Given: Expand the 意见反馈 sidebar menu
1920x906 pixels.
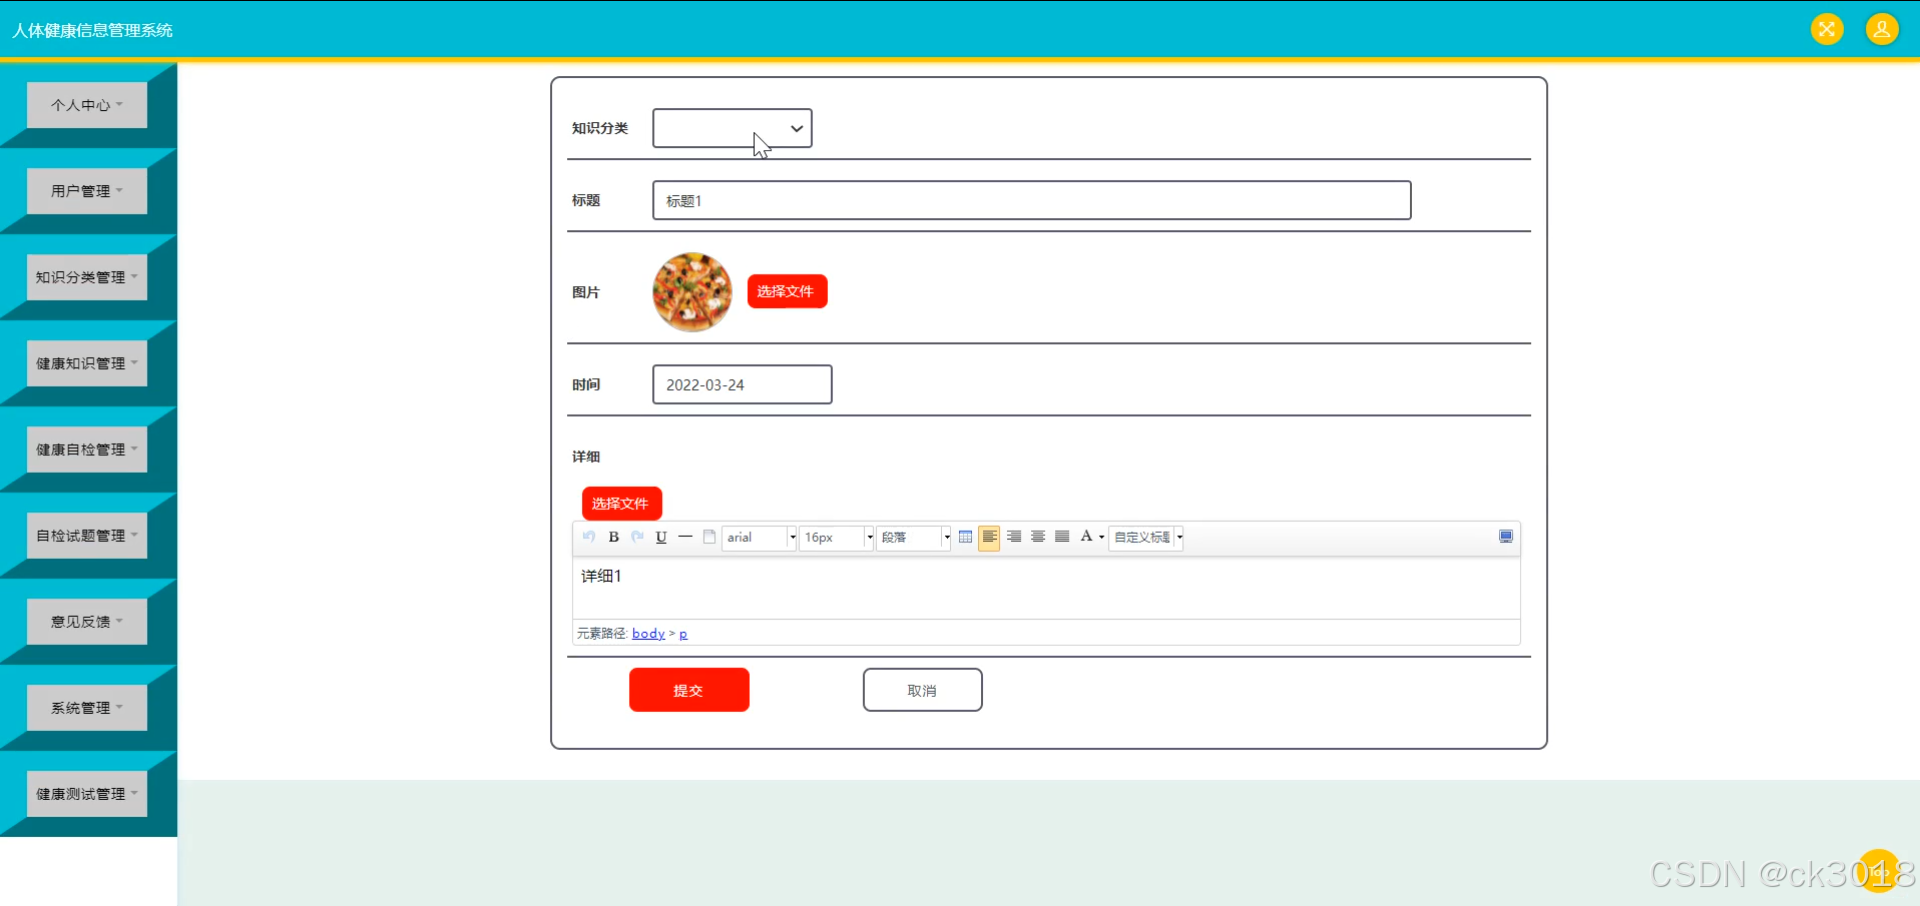Looking at the screenshot, I should pyautogui.click(x=87, y=621).
